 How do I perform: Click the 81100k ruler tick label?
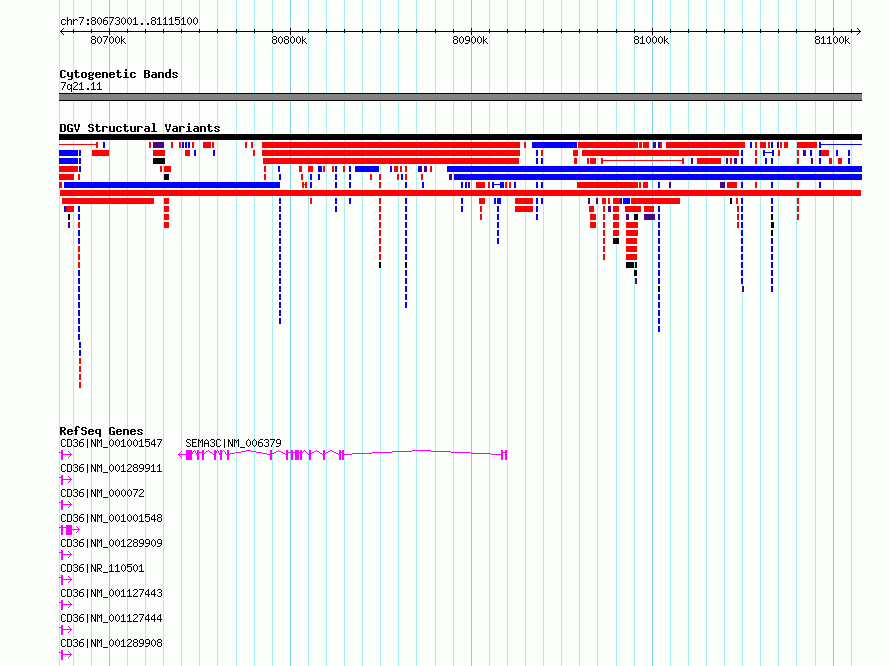click(833, 40)
